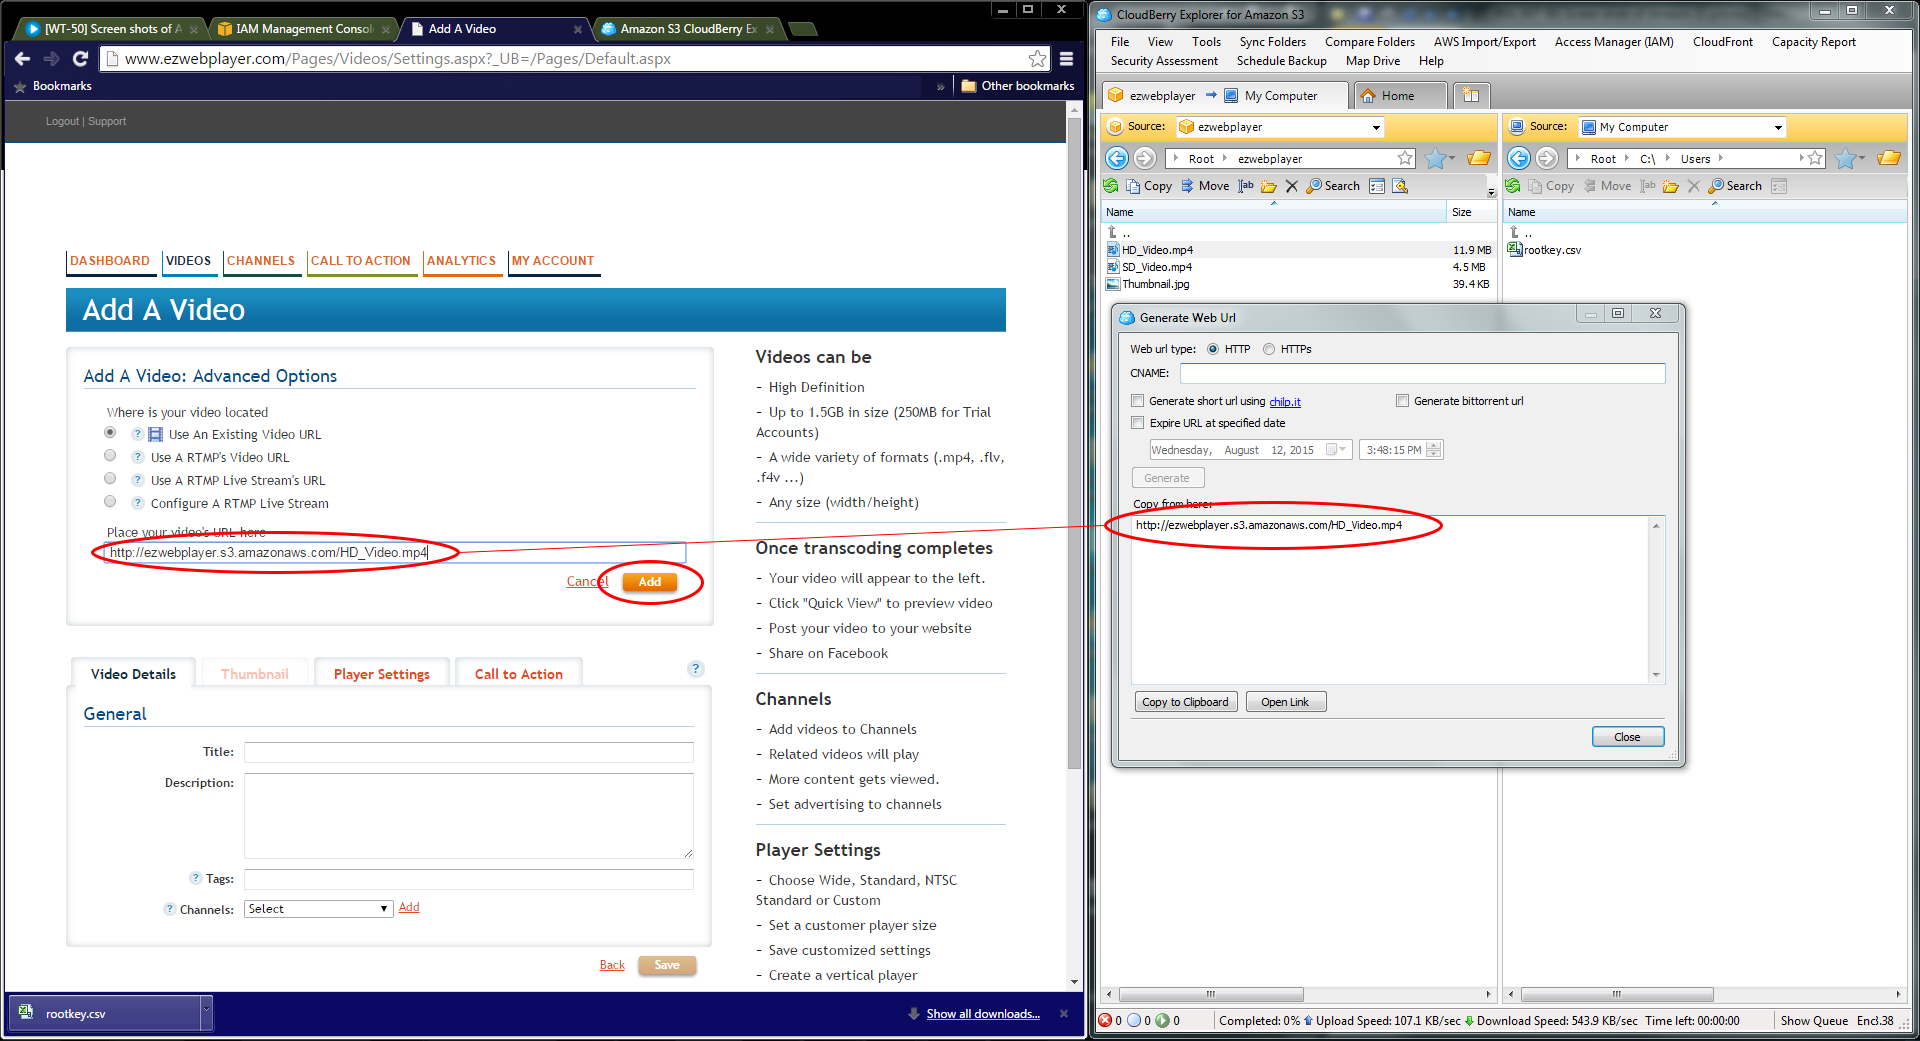This screenshot has width=1920, height=1041.
Task: Expand toolbar overflow in ezwebplayer pane
Action: (1491, 192)
